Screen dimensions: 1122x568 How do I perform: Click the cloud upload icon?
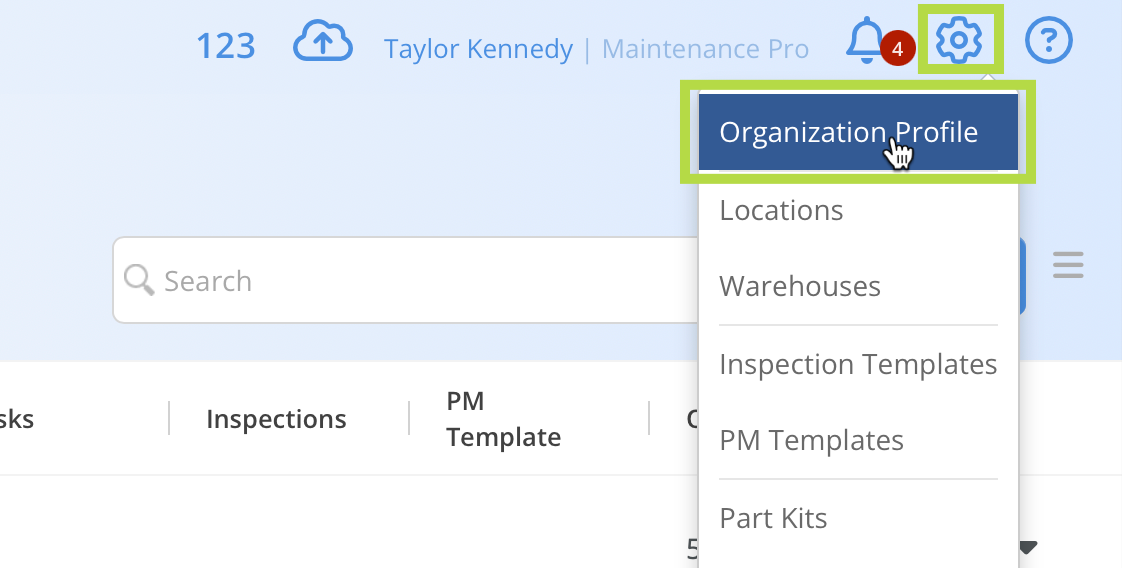coord(323,41)
